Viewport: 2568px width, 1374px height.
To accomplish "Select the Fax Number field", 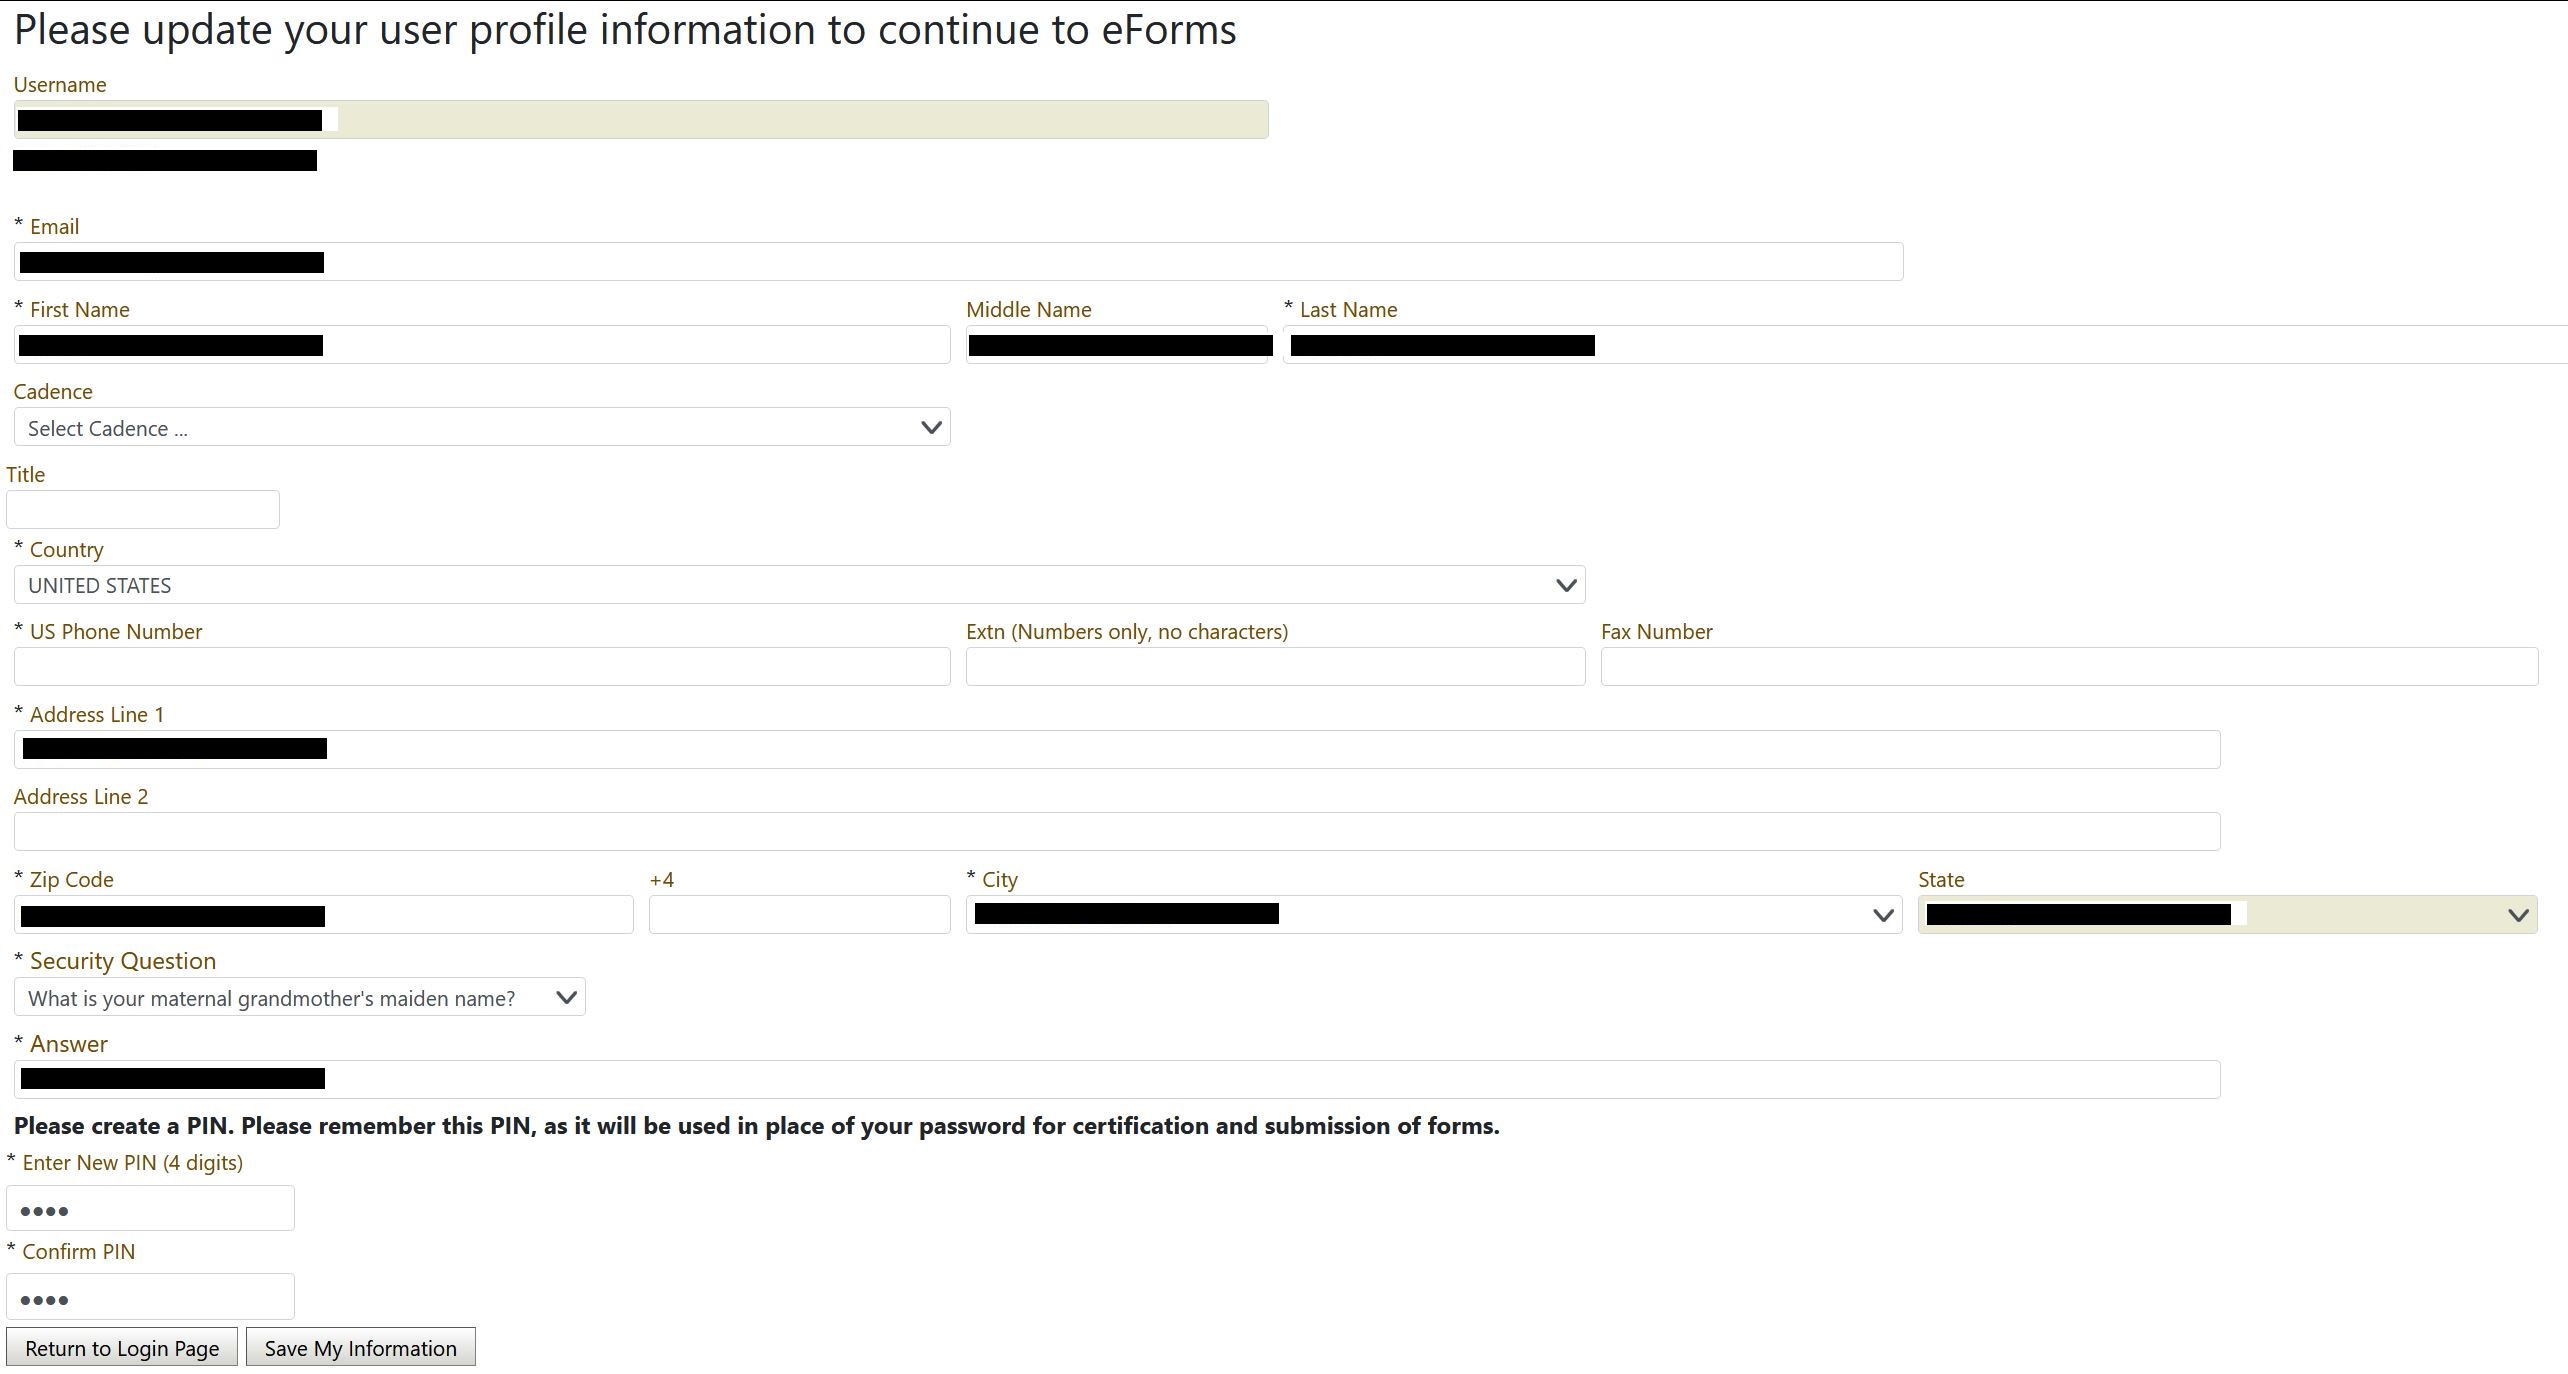I will click(x=2068, y=667).
